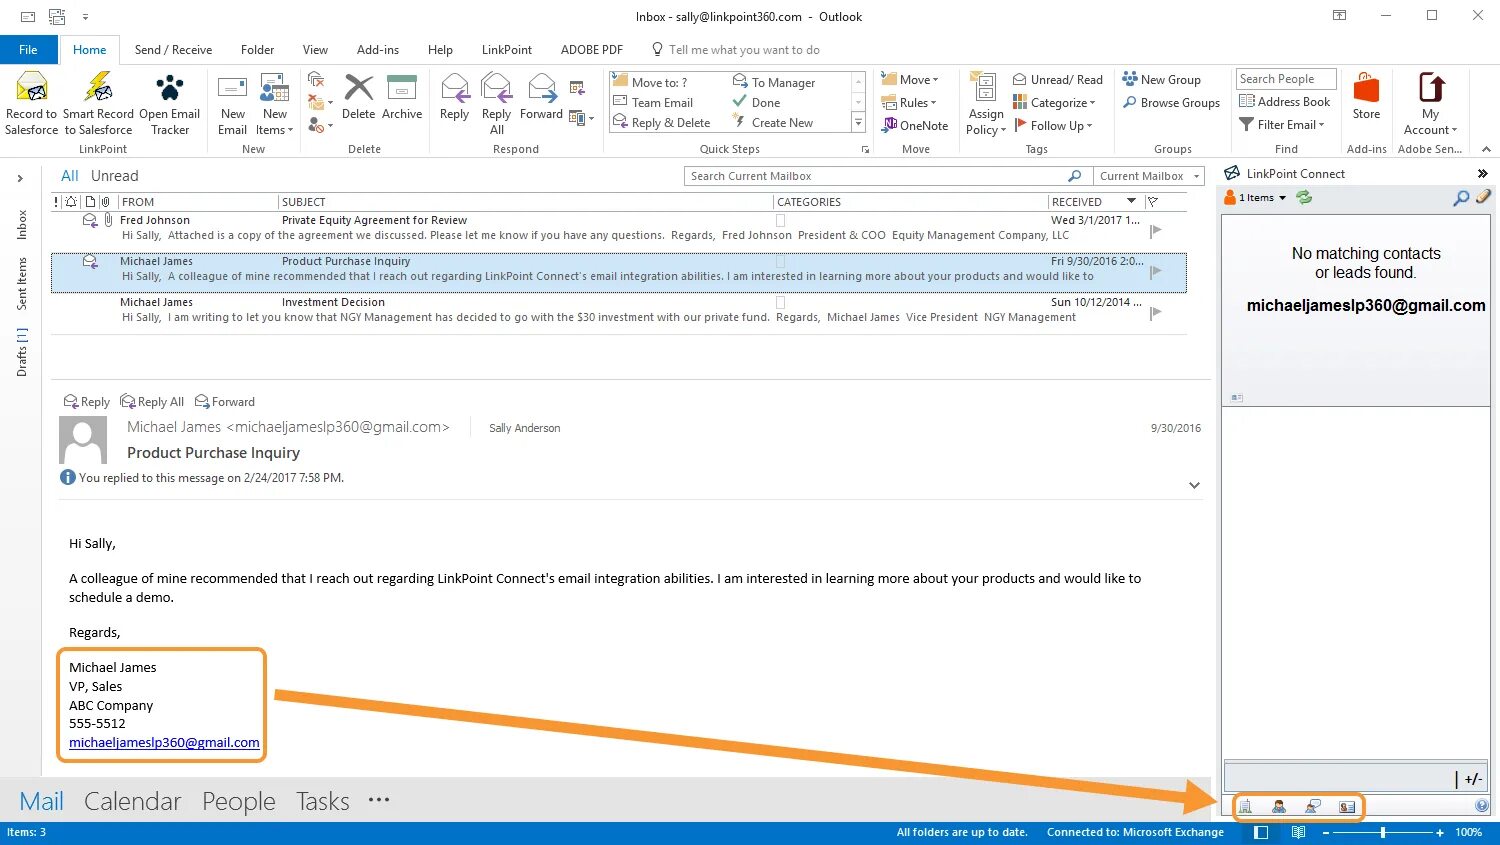Open the Rules dropdown

[x=909, y=102]
